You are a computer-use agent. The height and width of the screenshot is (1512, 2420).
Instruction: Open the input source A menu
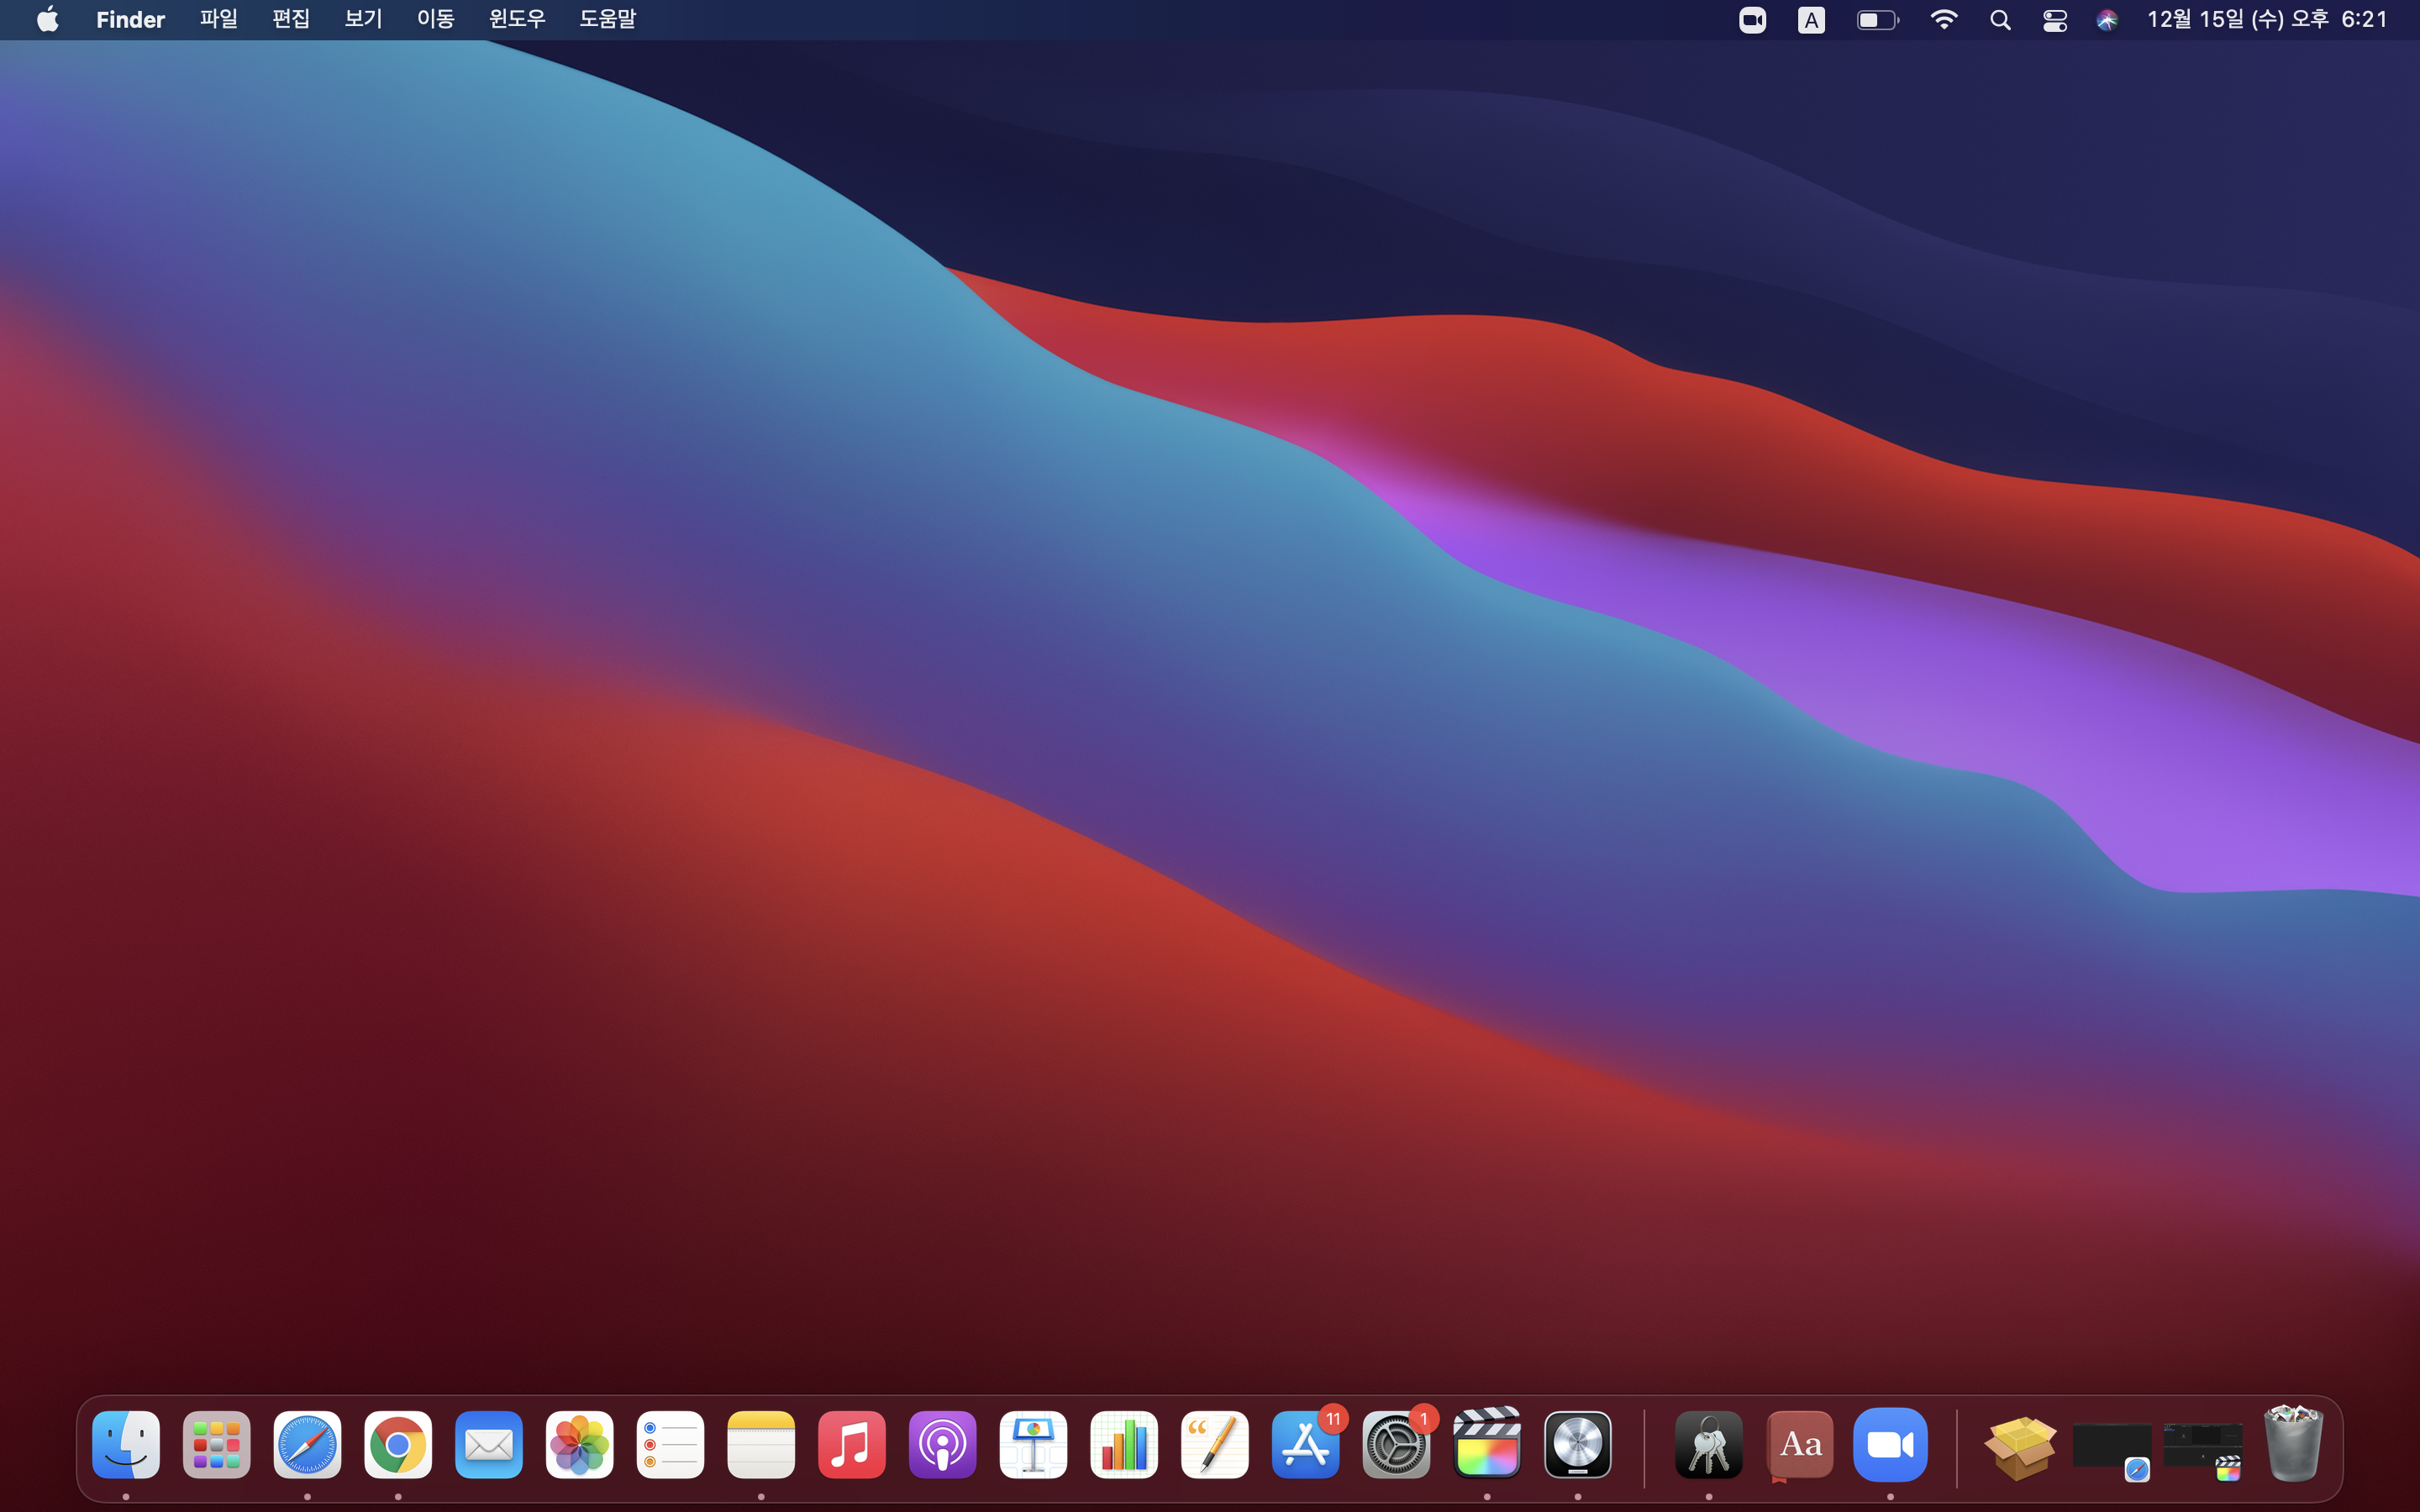[1811, 20]
